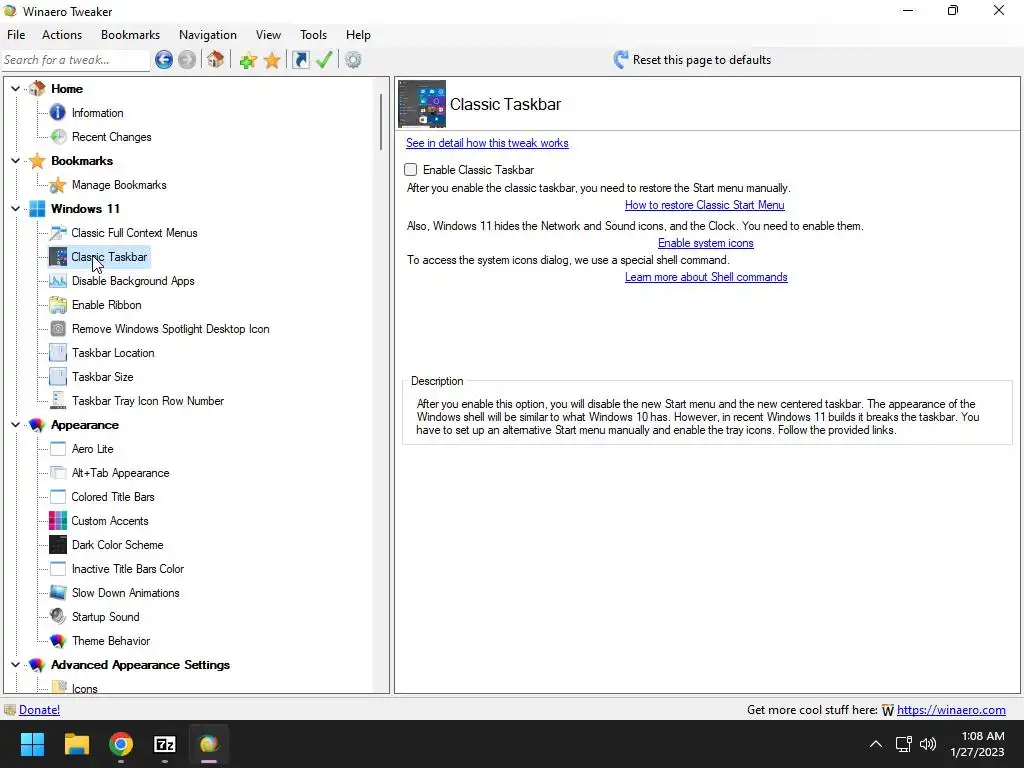Collapse the Appearance tree node
1024x768 pixels.
tap(16, 425)
